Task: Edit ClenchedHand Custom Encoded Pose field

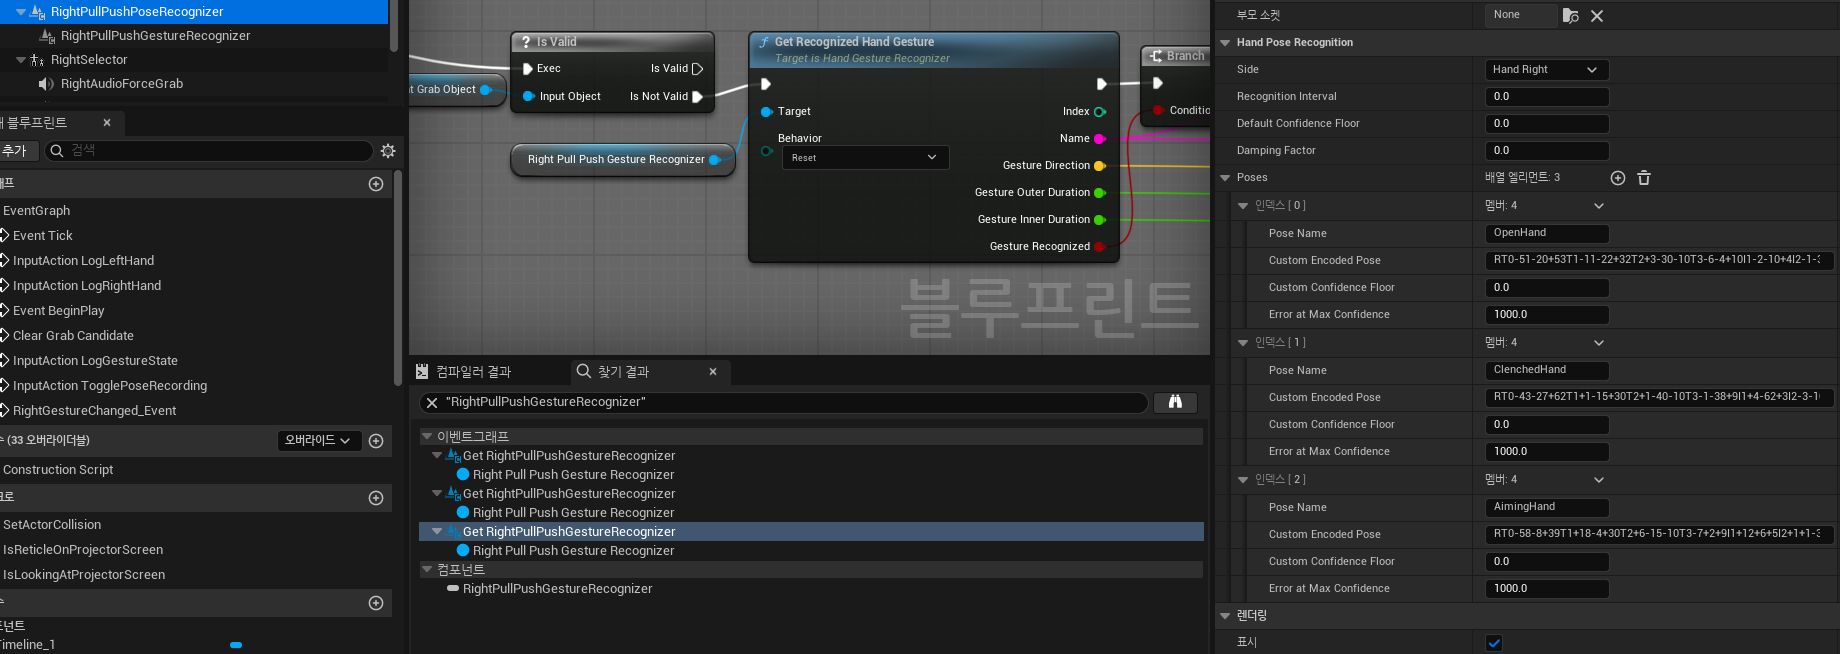Action: coord(1659,397)
